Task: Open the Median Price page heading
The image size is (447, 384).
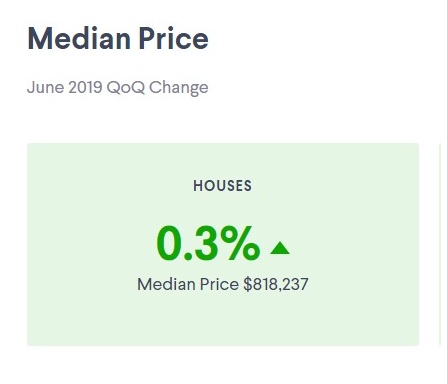Action: [x=118, y=38]
